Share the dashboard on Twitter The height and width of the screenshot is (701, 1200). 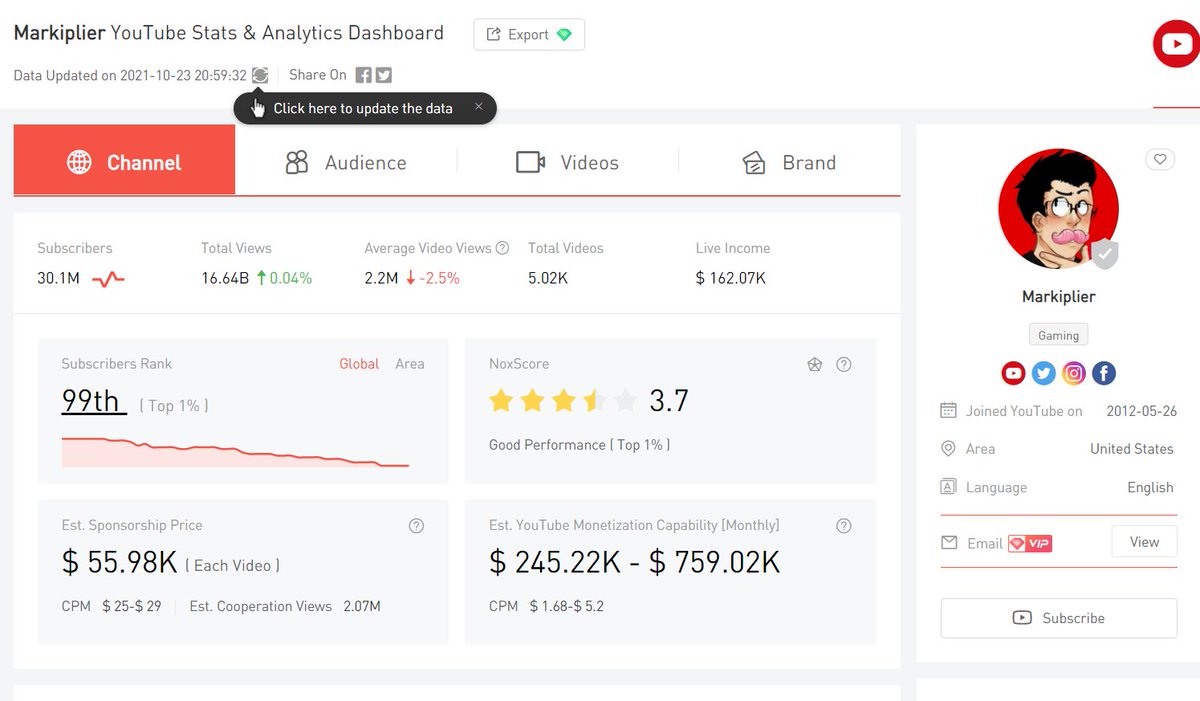tap(384, 75)
